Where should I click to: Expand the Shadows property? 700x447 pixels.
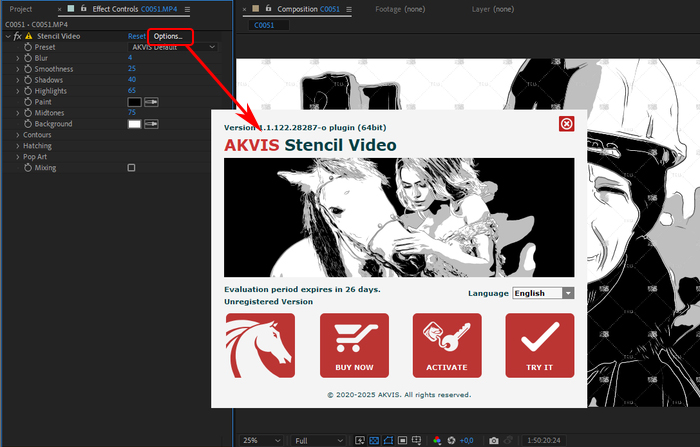[x=17, y=80]
